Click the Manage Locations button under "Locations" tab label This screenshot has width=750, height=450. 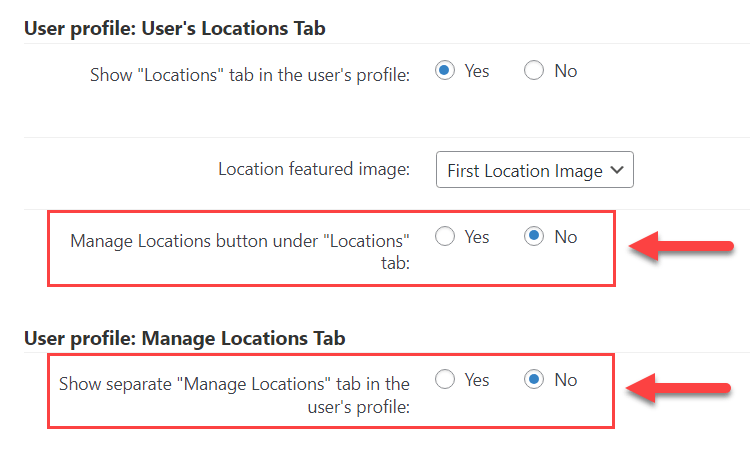coord(240,252)
